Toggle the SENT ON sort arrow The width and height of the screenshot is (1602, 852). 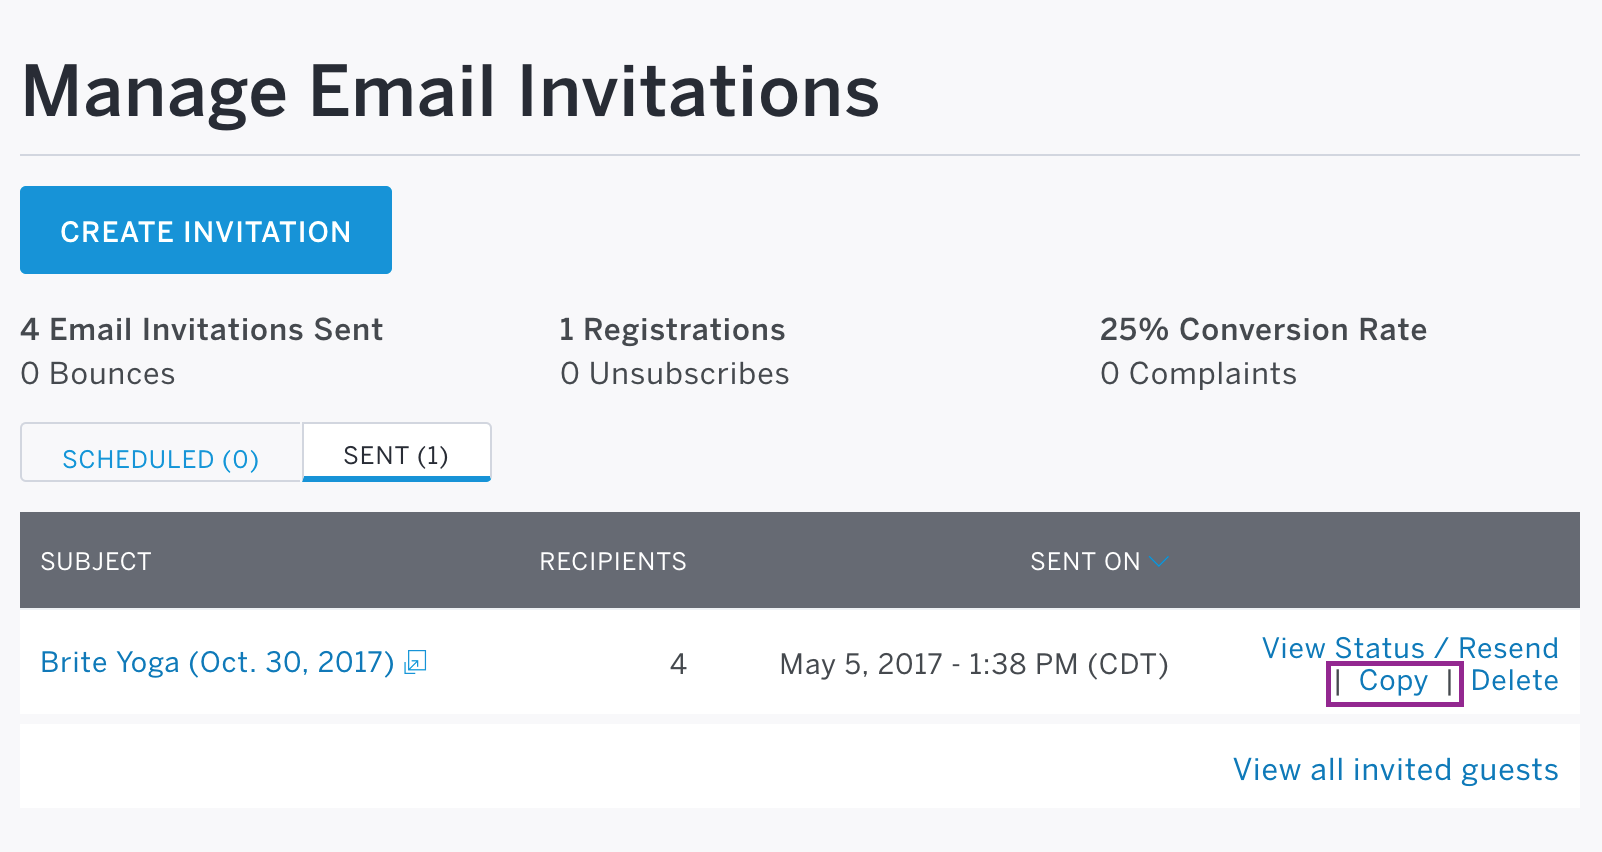point(1158,562)
